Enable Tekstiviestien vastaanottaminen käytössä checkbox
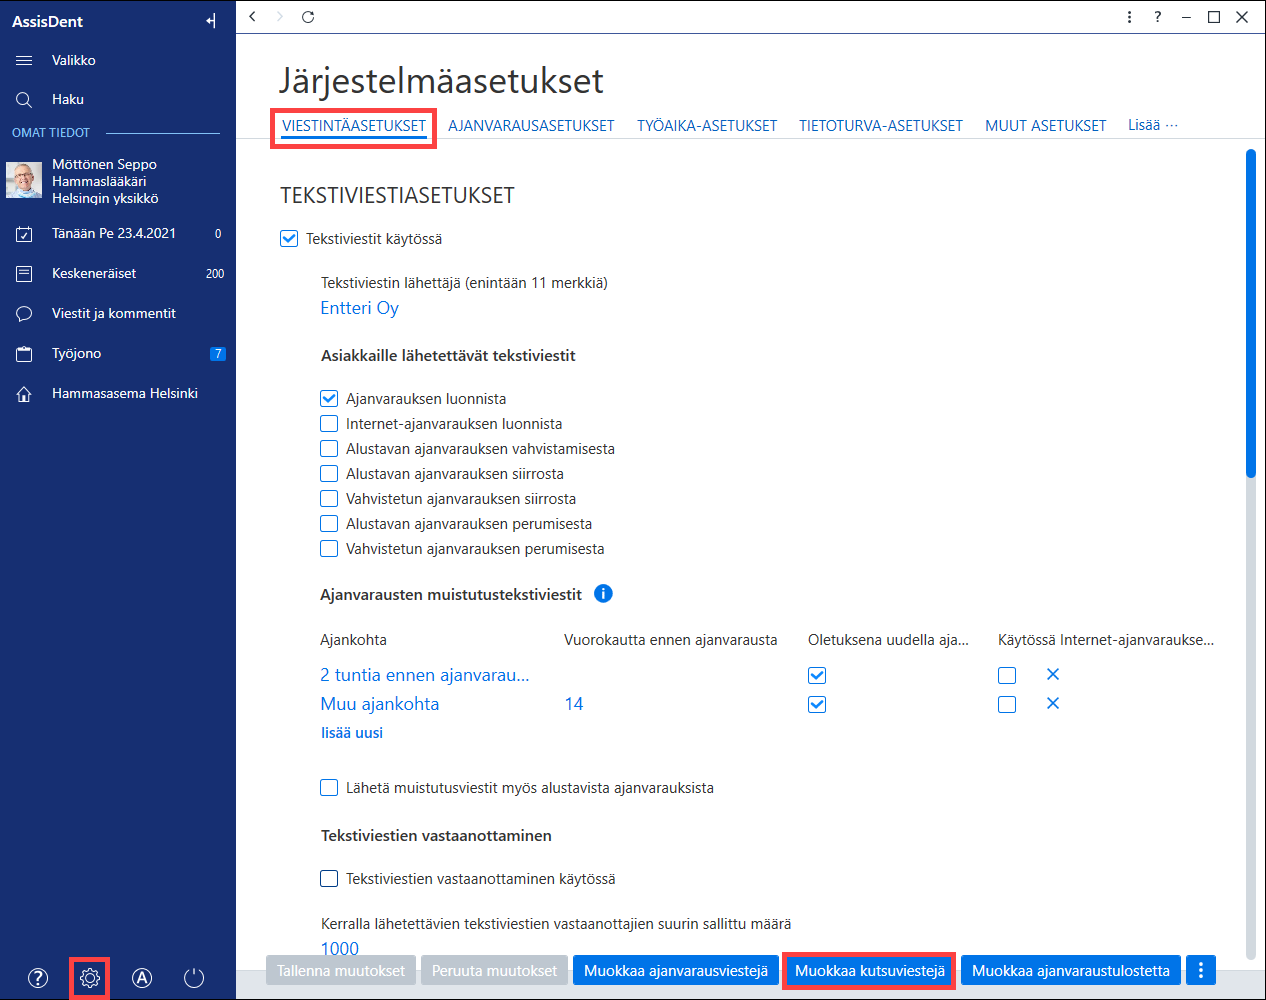Image resolution: width=1266 pixels, height=1000 pixels. point(329,878)
